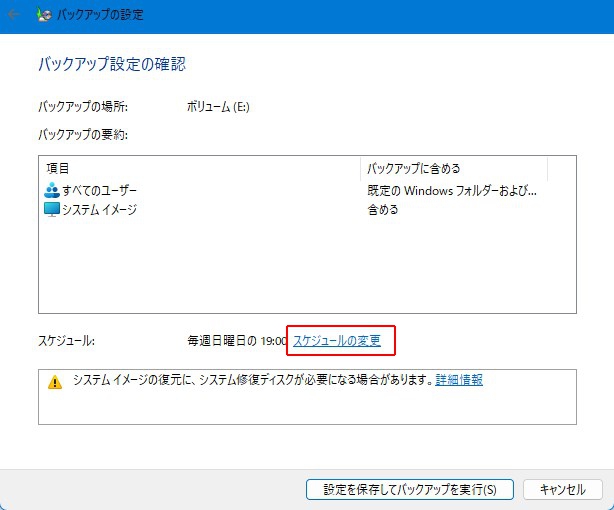The width and height of the screenshot is (614, 510).
Task: Click the System Image monitor icon
Action: click(52, 210)
